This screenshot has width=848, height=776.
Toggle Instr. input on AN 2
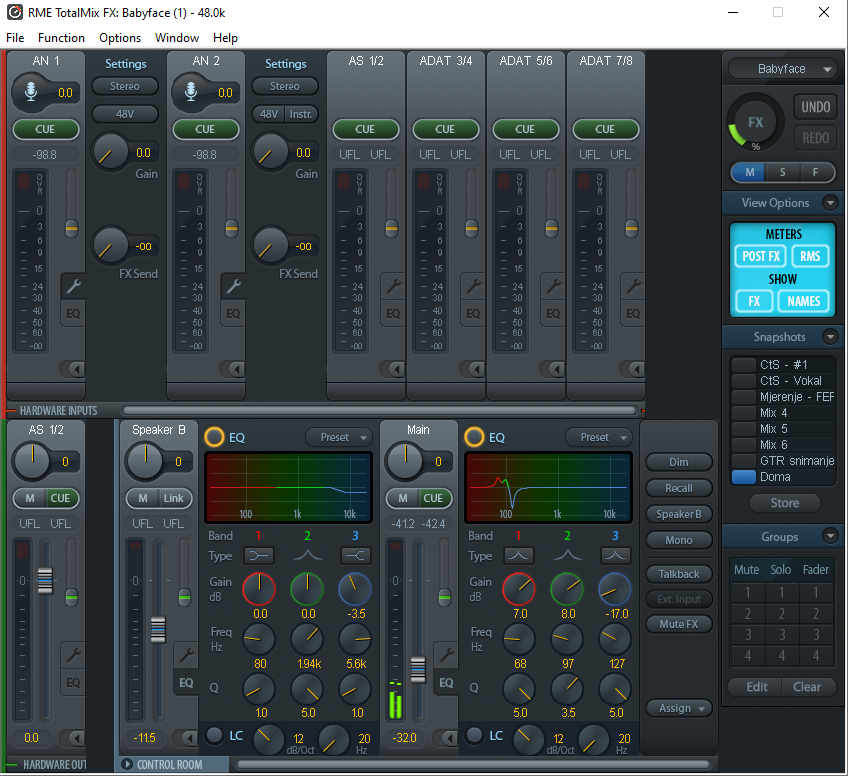click(301, 114)
